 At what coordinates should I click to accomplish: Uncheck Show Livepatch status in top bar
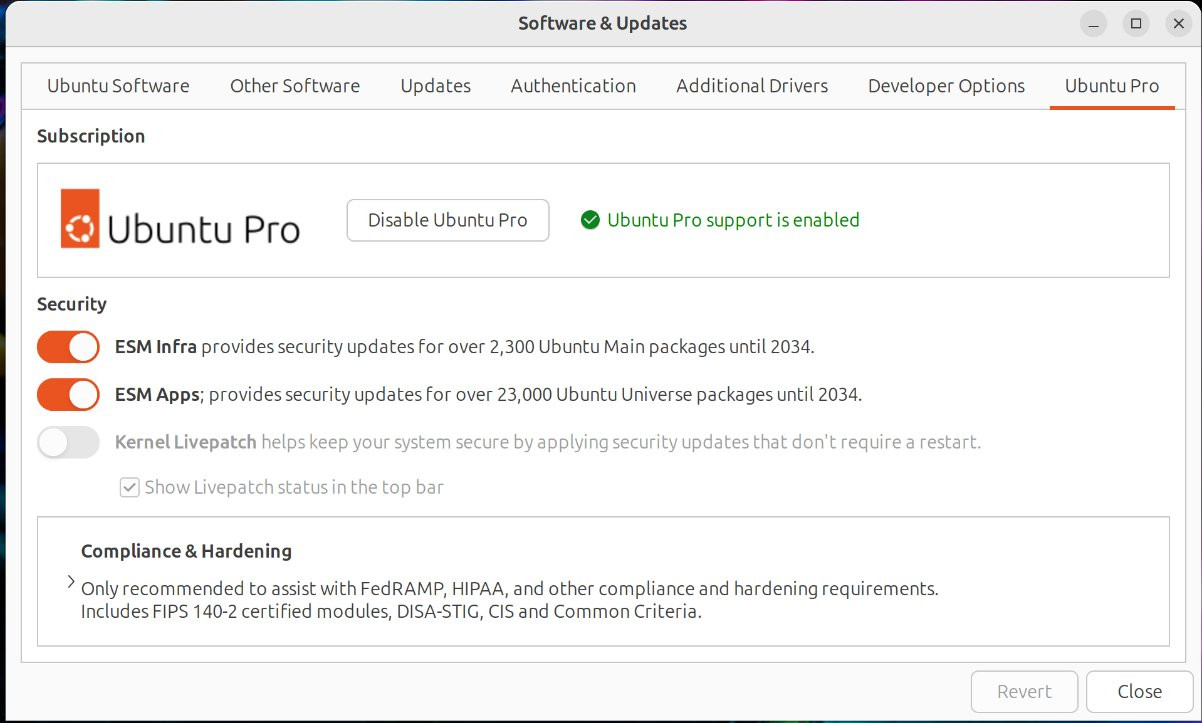[x=129, y=488]
